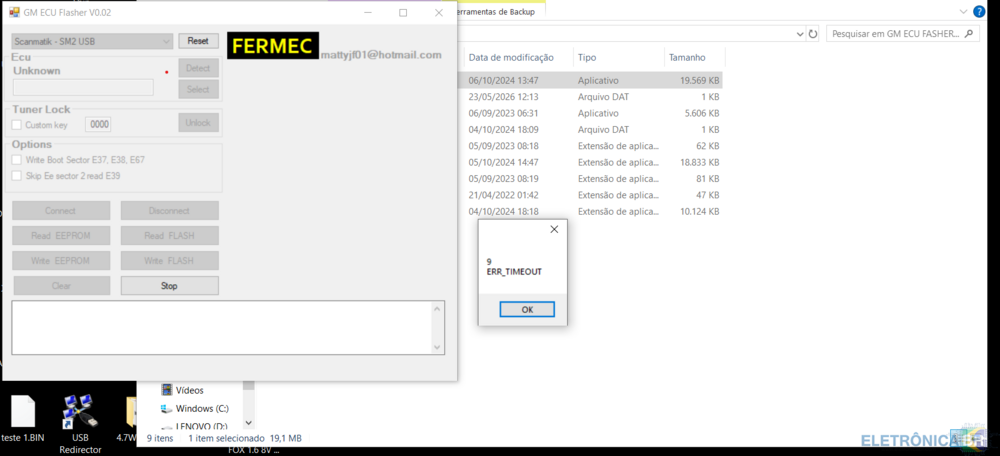Enable Write Boot Sector E37, E38, E67
Viewport: 1000px width, 456px height.
pyautogui.click(x=17, y=160)
